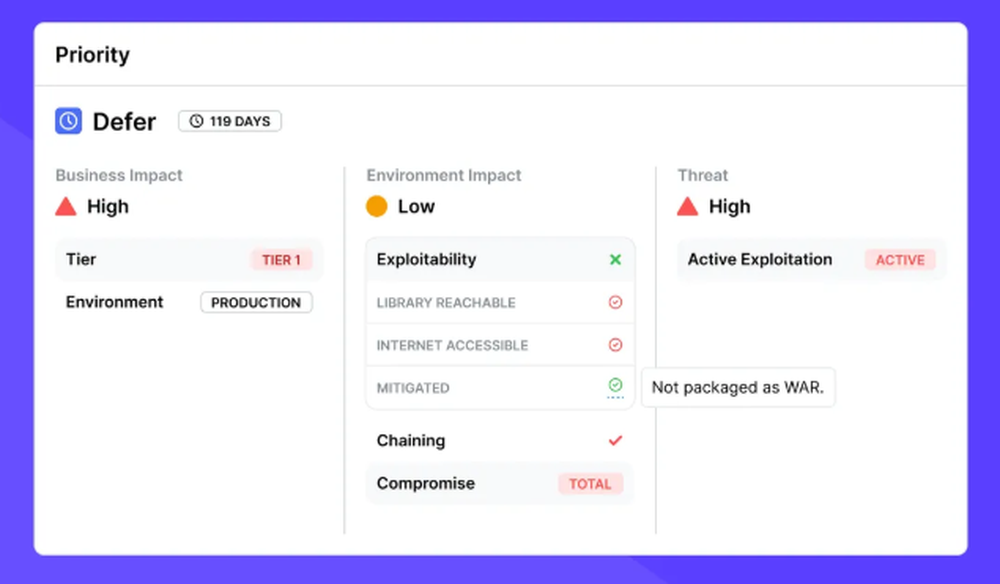
Task: Click the red status icon for Library Reachable
Action: click(x=617, y=302)
